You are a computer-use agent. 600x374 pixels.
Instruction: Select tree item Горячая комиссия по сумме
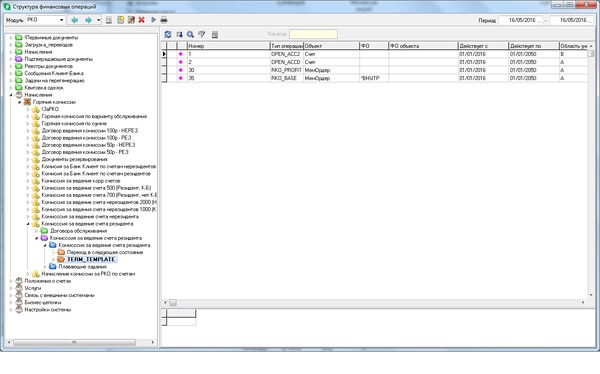click(x=74, y=123)
